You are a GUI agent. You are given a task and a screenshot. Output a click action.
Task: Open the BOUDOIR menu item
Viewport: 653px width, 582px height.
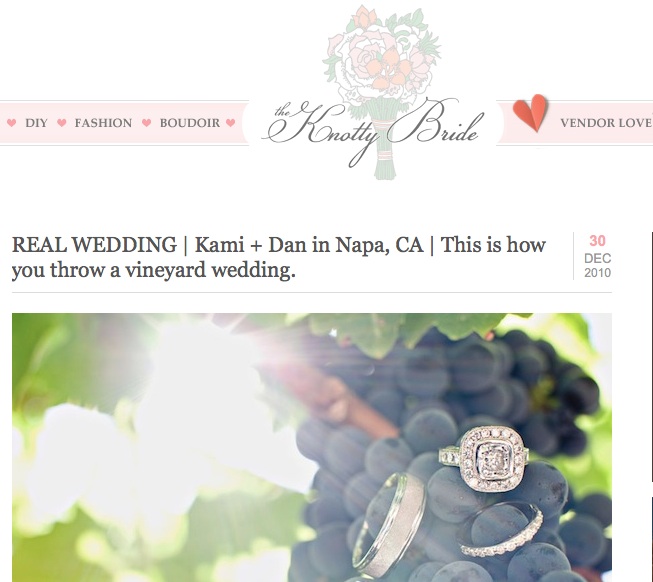[190, 123]
